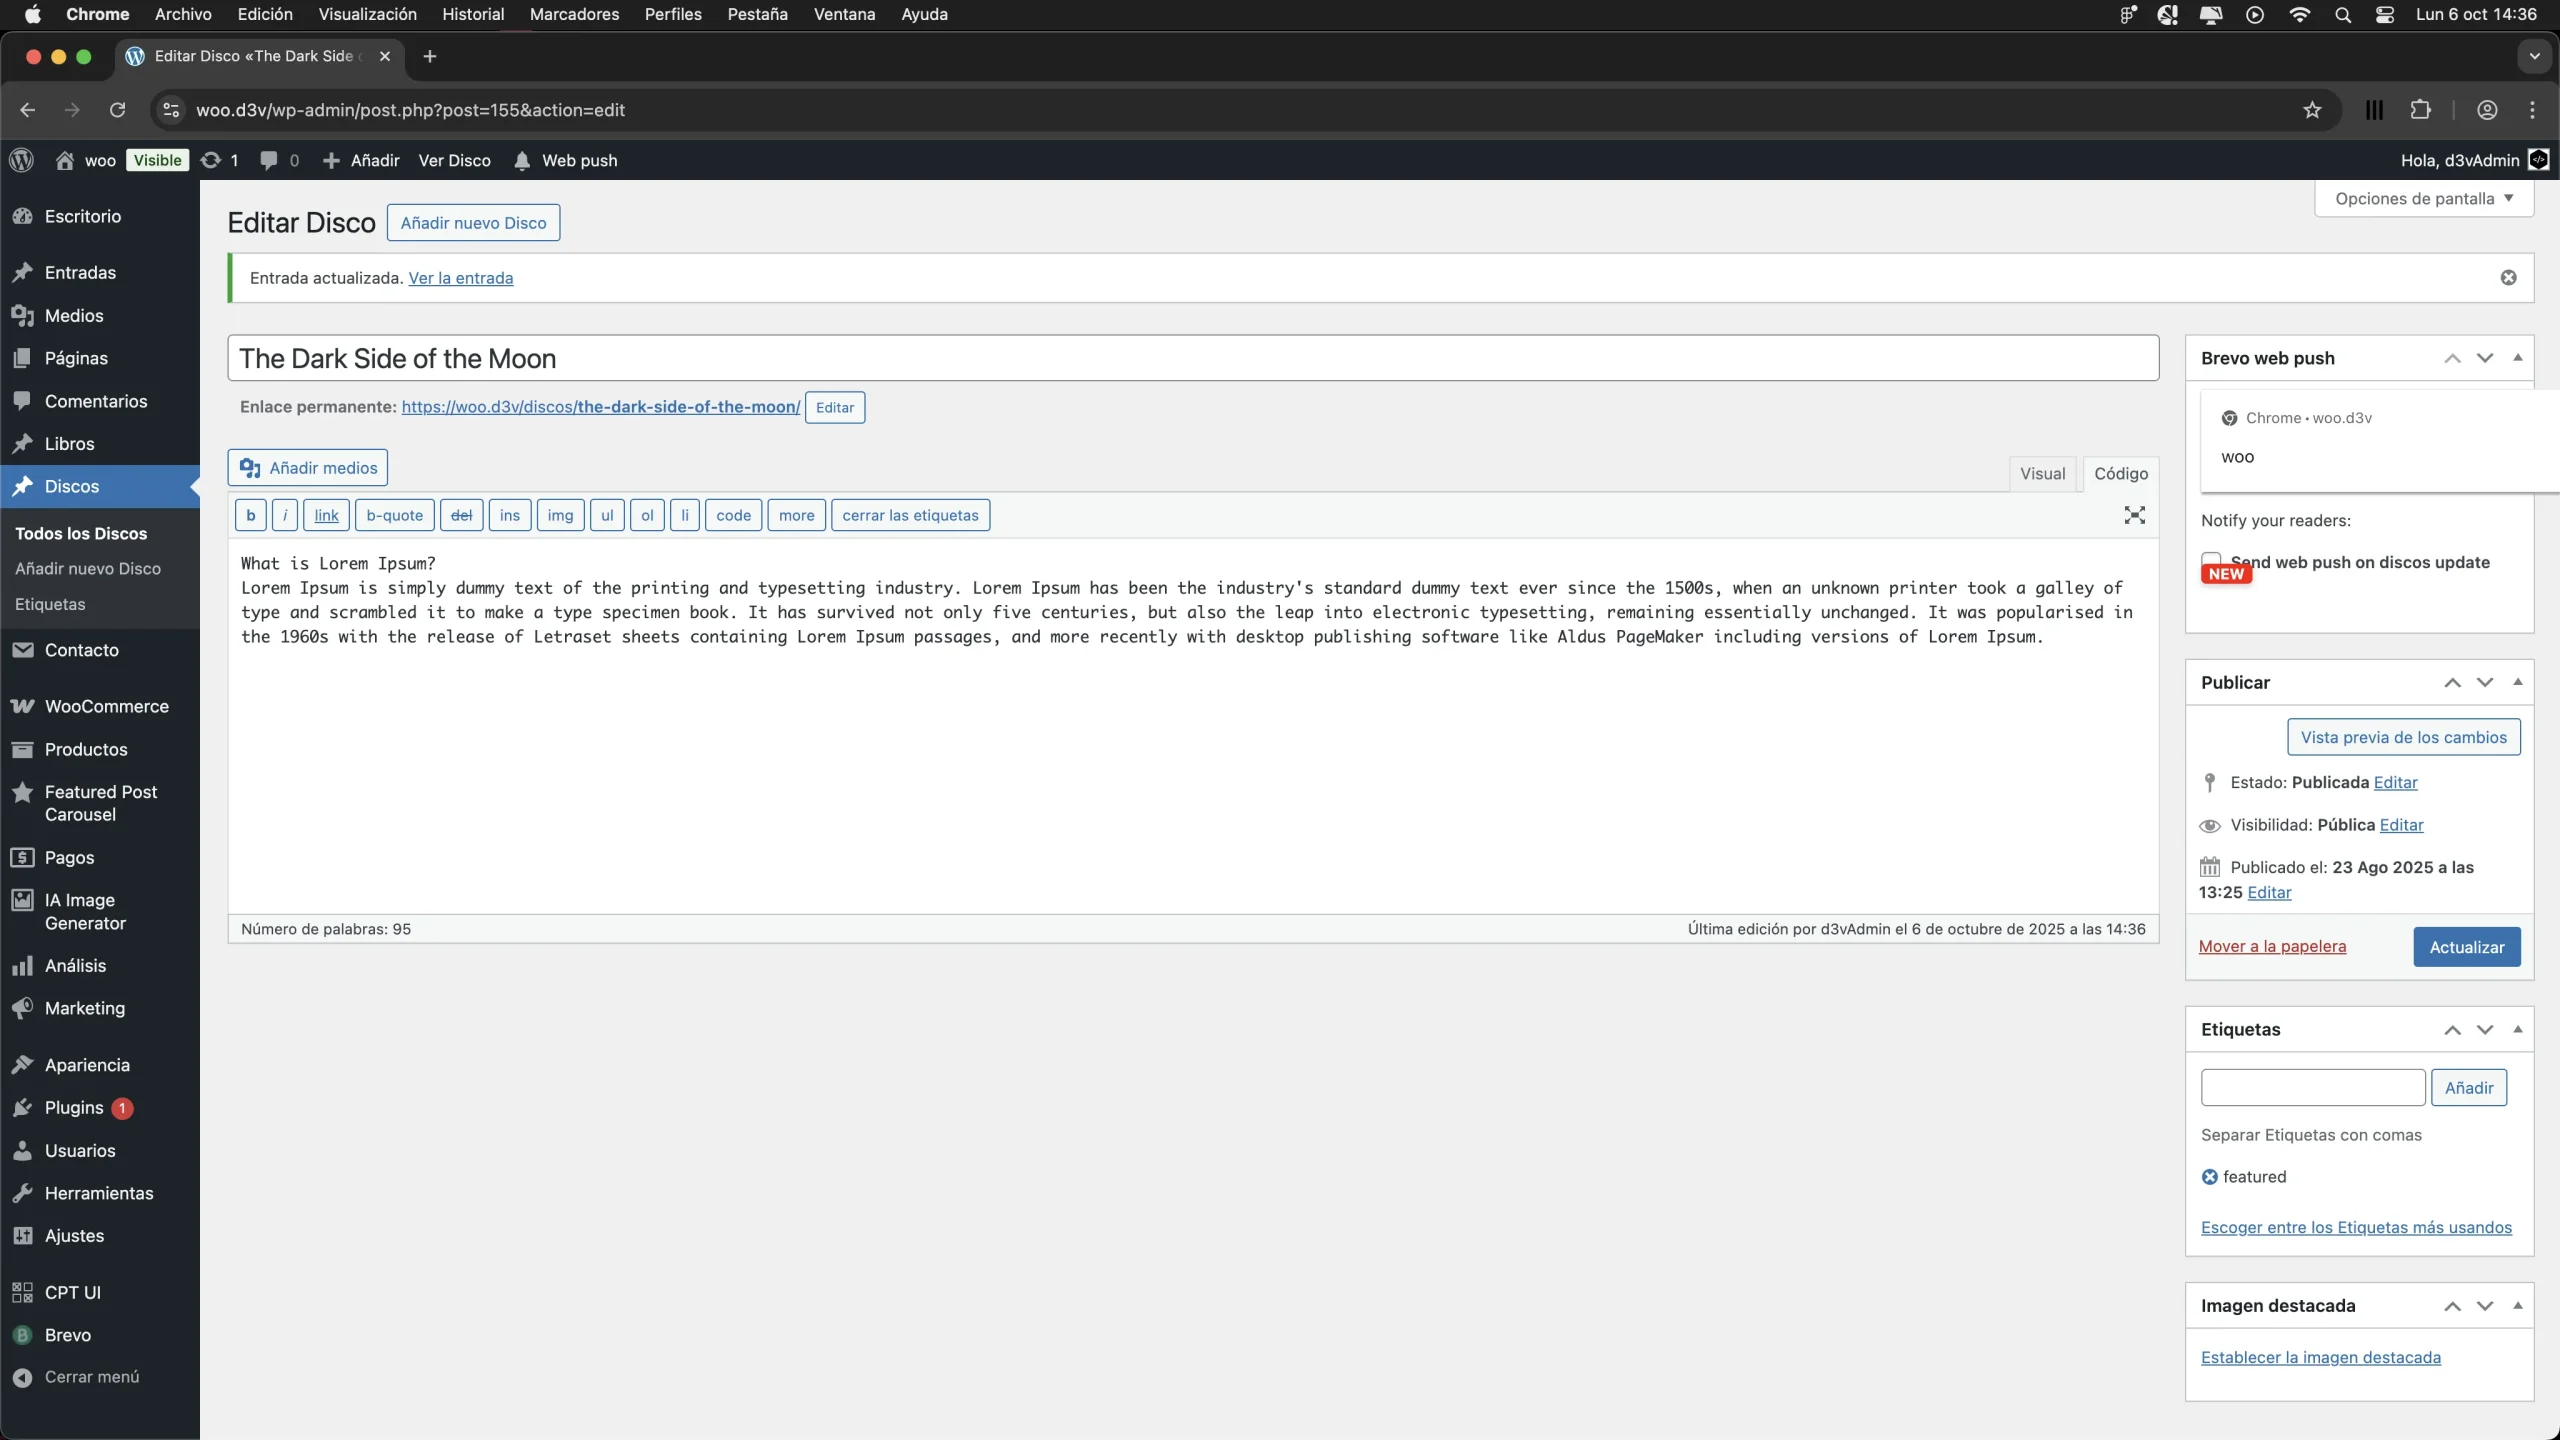Image resolution: width=2560 pixels, height=1440 pixels.
Task: Move Brevo web push panel down
Action: coord(2485,358)
